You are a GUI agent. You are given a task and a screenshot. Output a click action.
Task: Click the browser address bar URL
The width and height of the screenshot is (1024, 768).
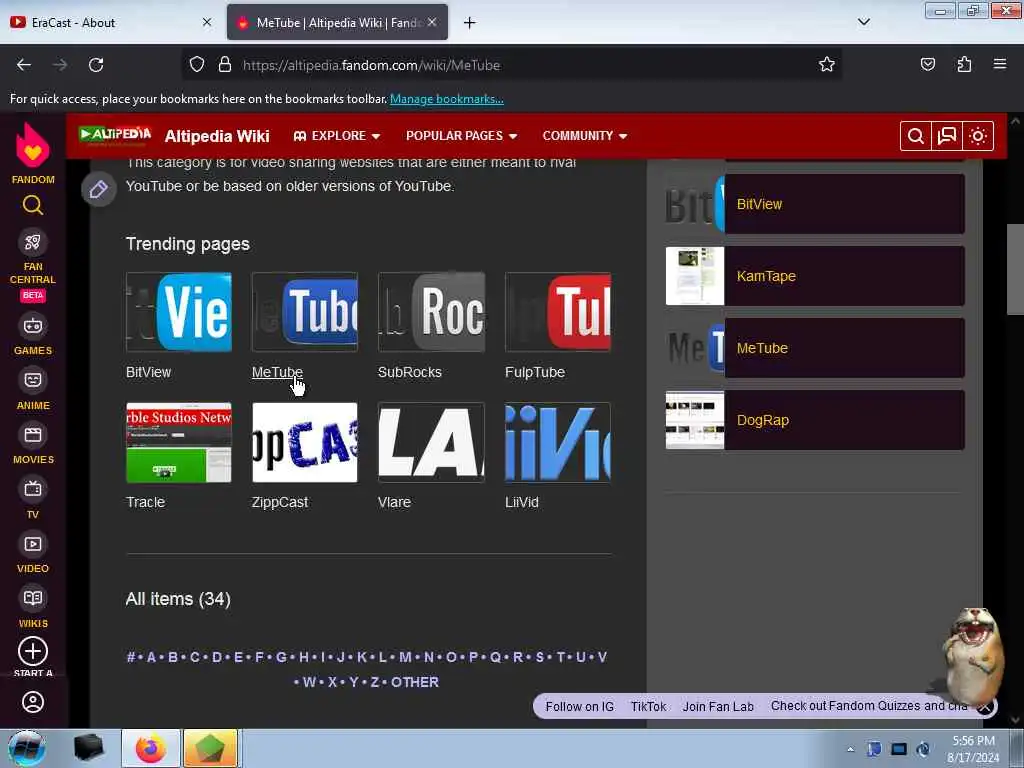[371, 65]
